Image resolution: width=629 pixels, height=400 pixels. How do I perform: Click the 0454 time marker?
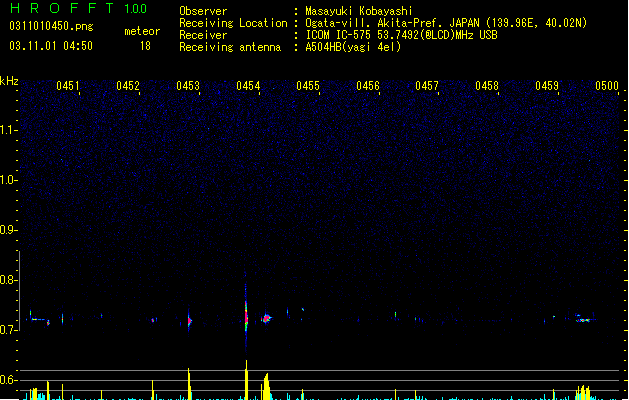point(248,86)
